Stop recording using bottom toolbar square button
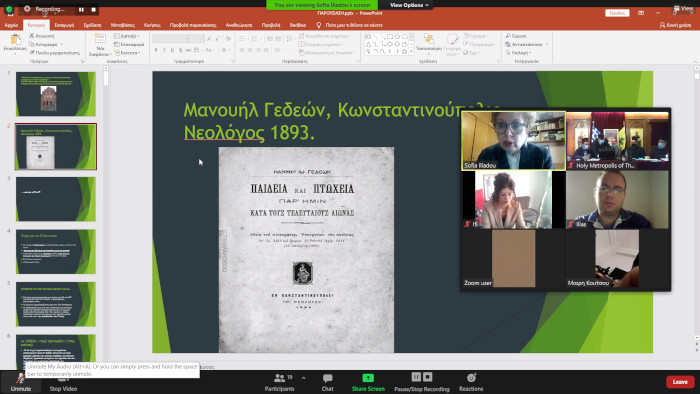This screenshot has height=394, width=700. point(428,377)
